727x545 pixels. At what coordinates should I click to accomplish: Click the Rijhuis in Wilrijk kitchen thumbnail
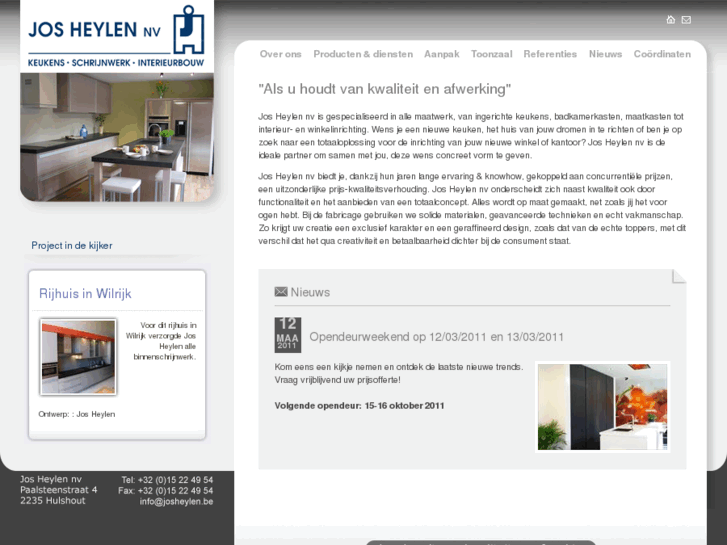click(78, 357)
